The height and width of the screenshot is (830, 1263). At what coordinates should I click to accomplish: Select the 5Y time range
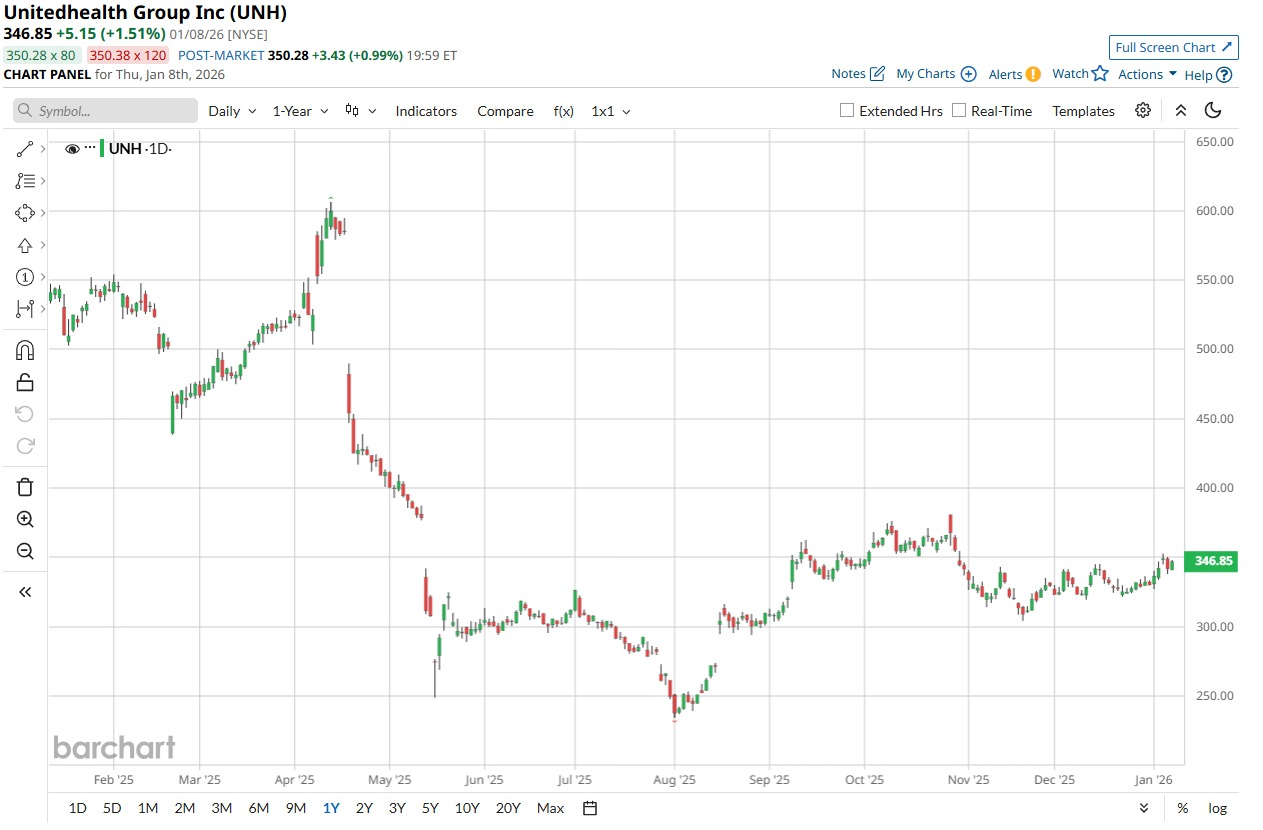click(x=430, y=808)
